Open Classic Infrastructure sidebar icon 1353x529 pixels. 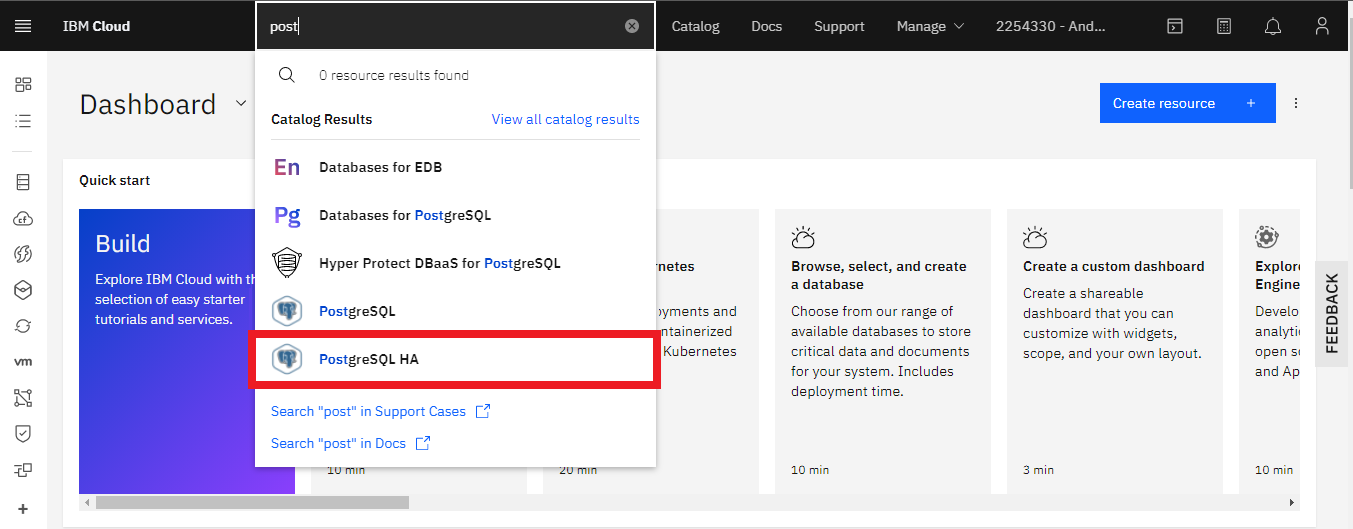[x=23, y=182]
